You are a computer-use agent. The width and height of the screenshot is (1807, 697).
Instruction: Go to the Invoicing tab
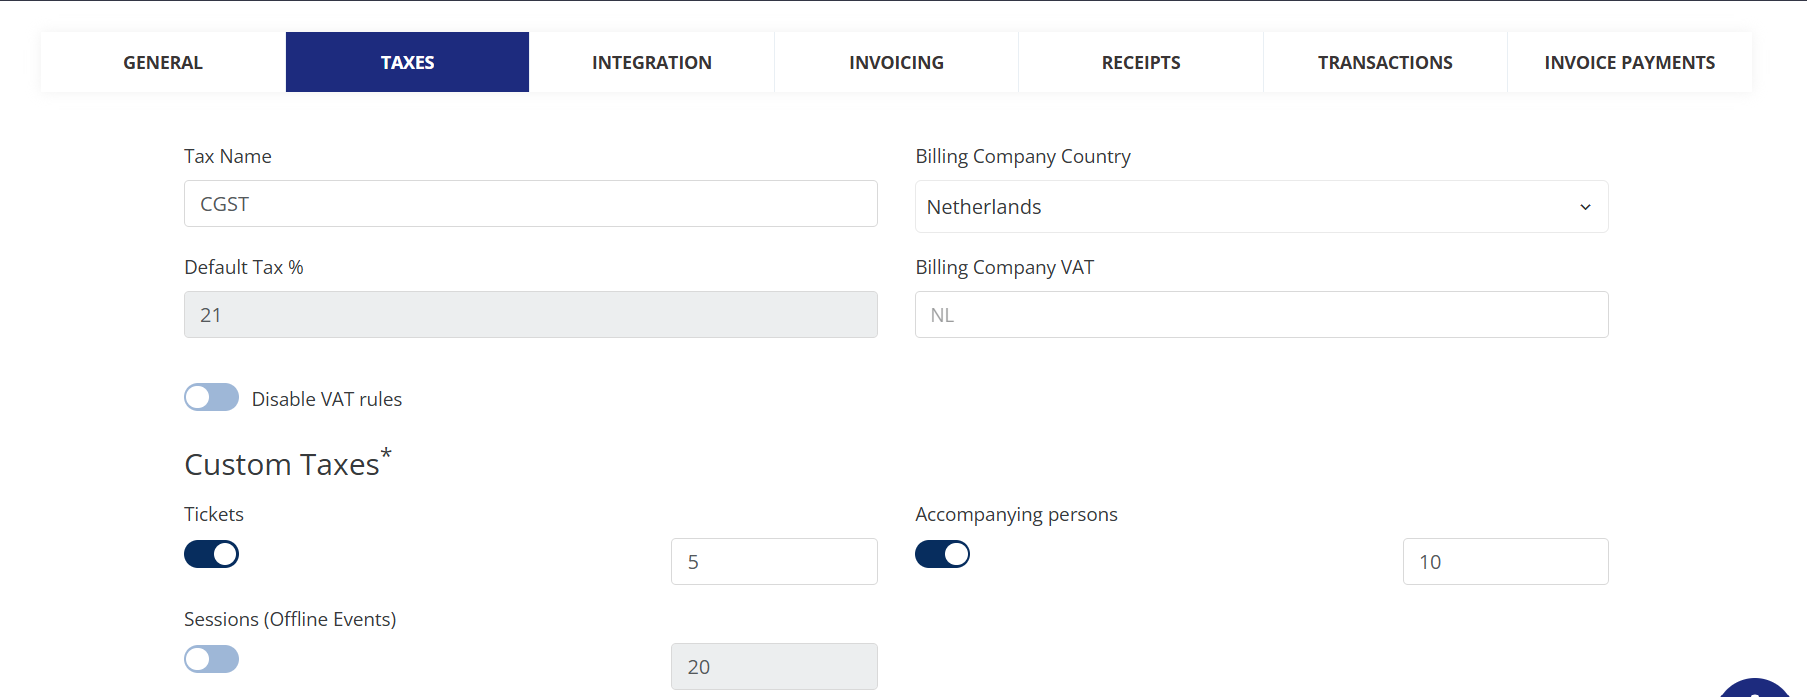896,62
